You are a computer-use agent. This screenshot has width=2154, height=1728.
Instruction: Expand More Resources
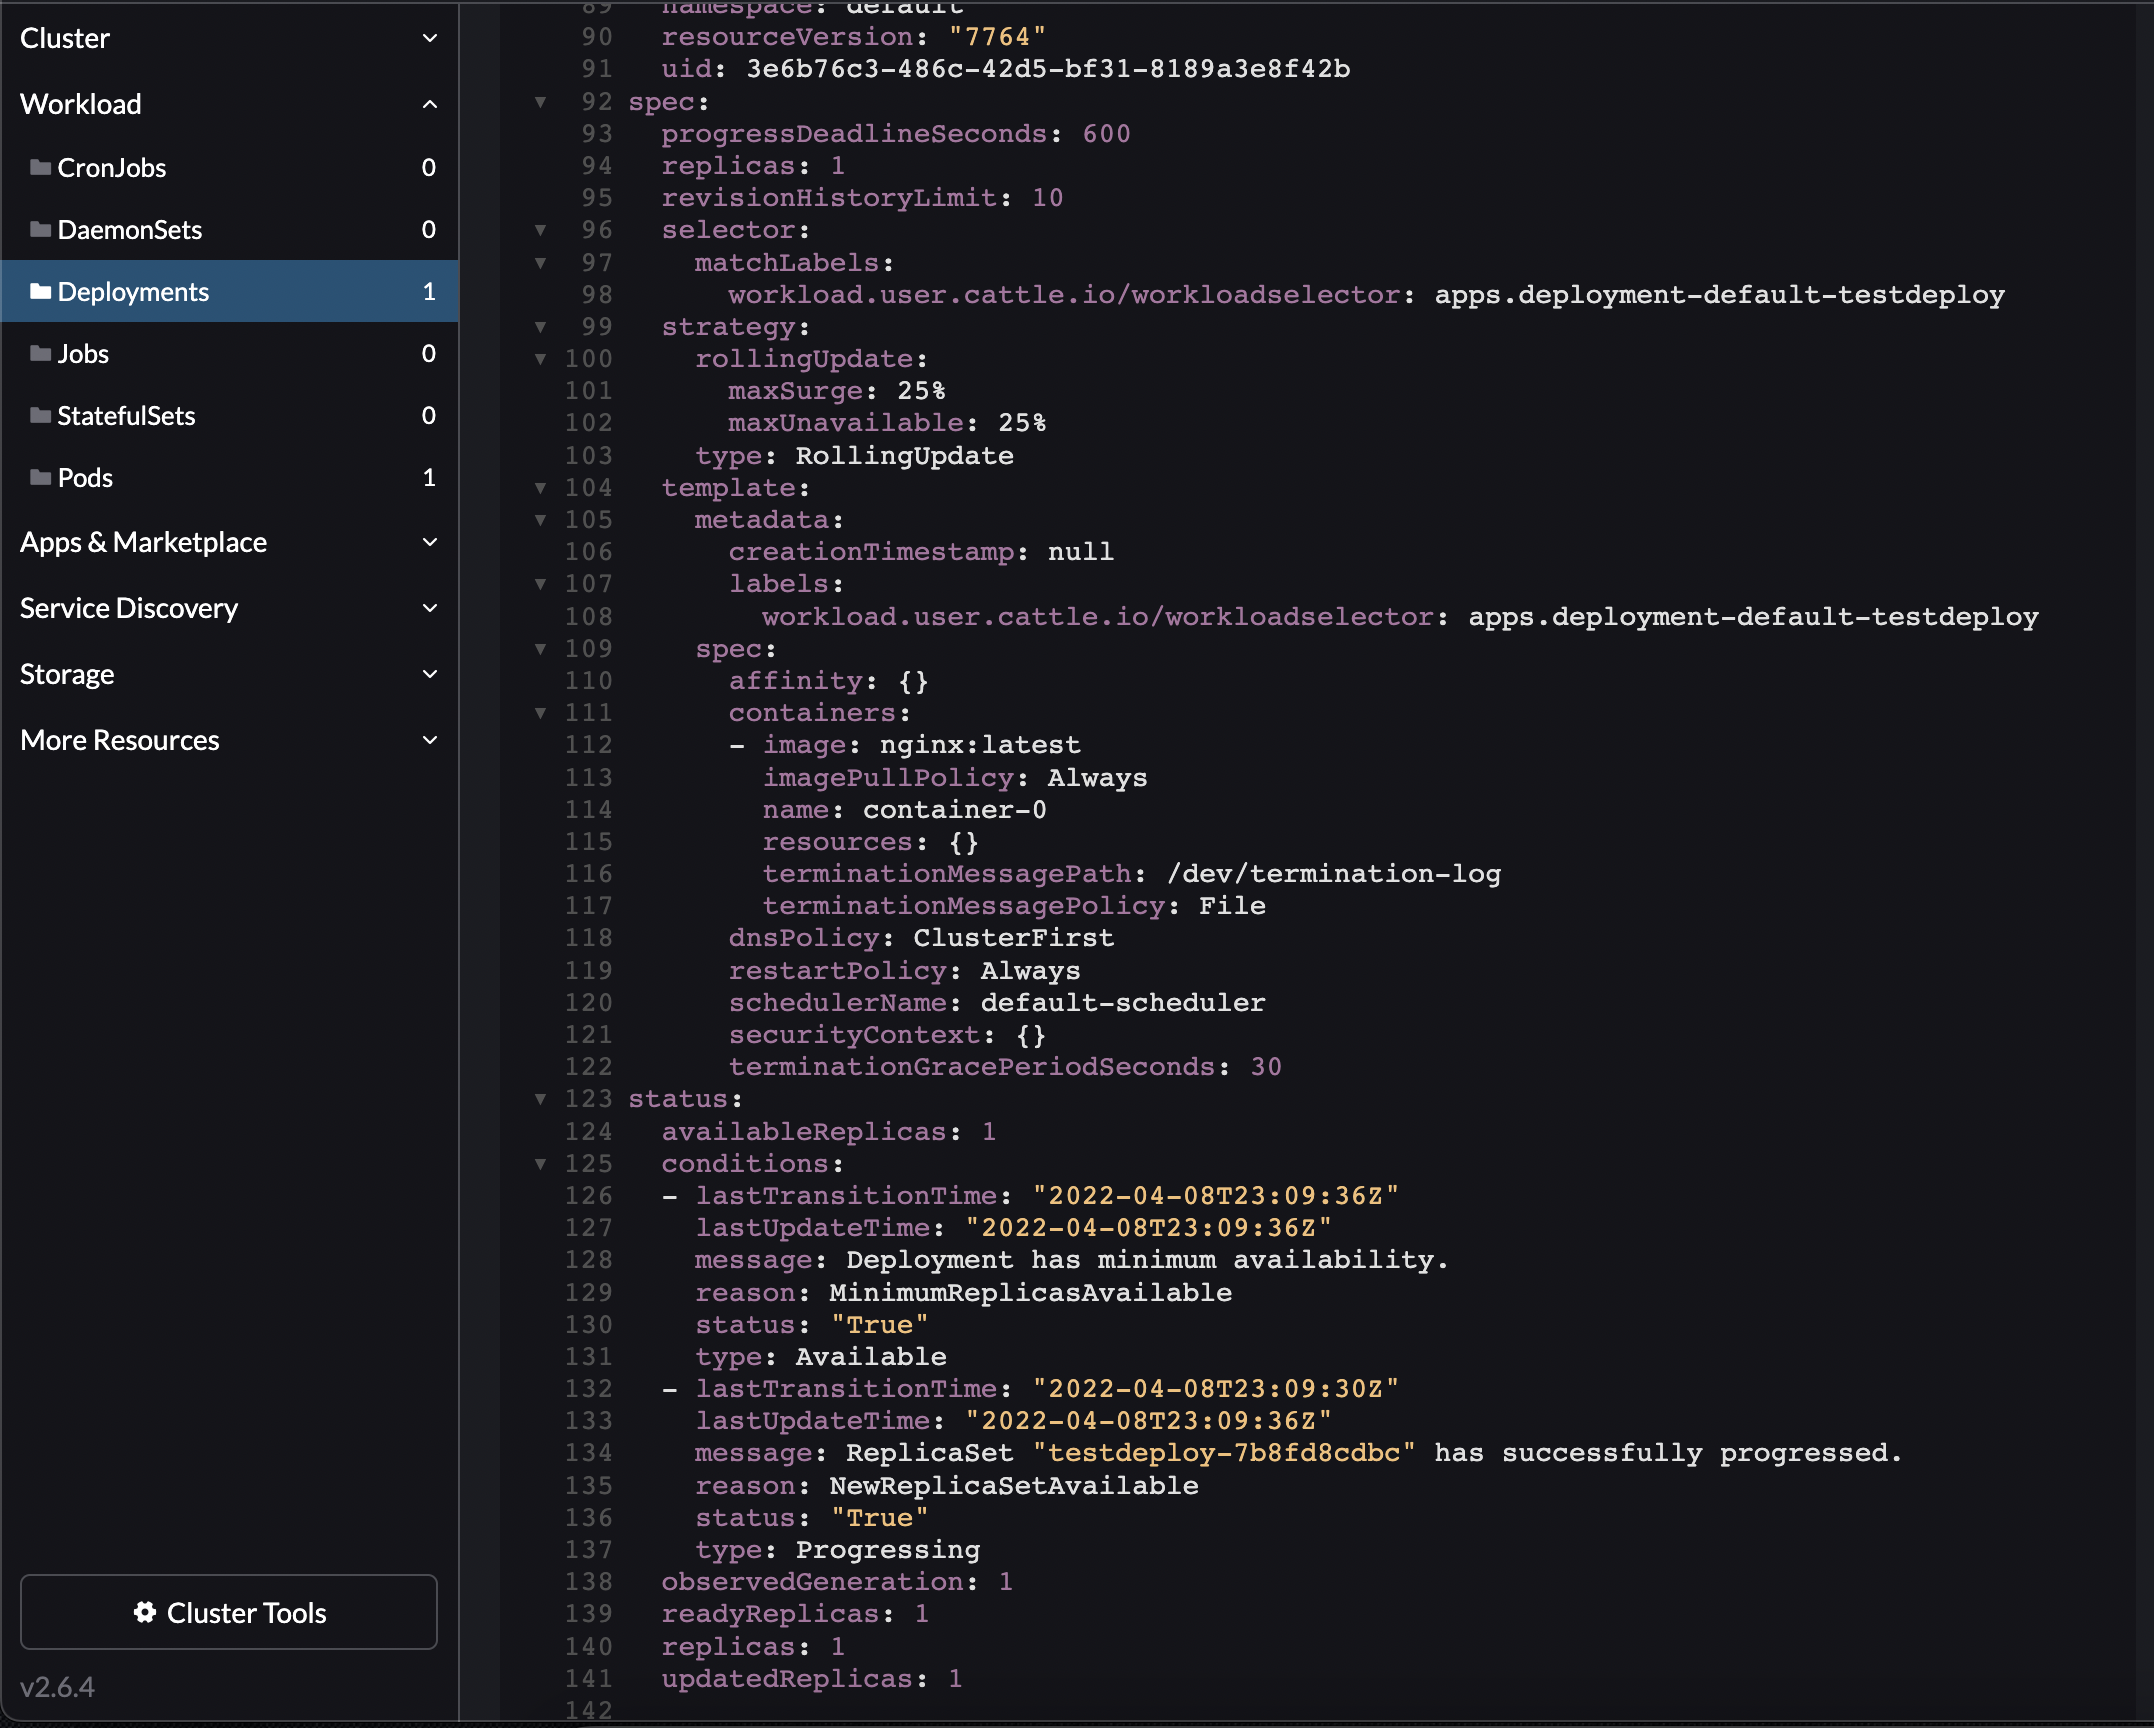(430, 739)
